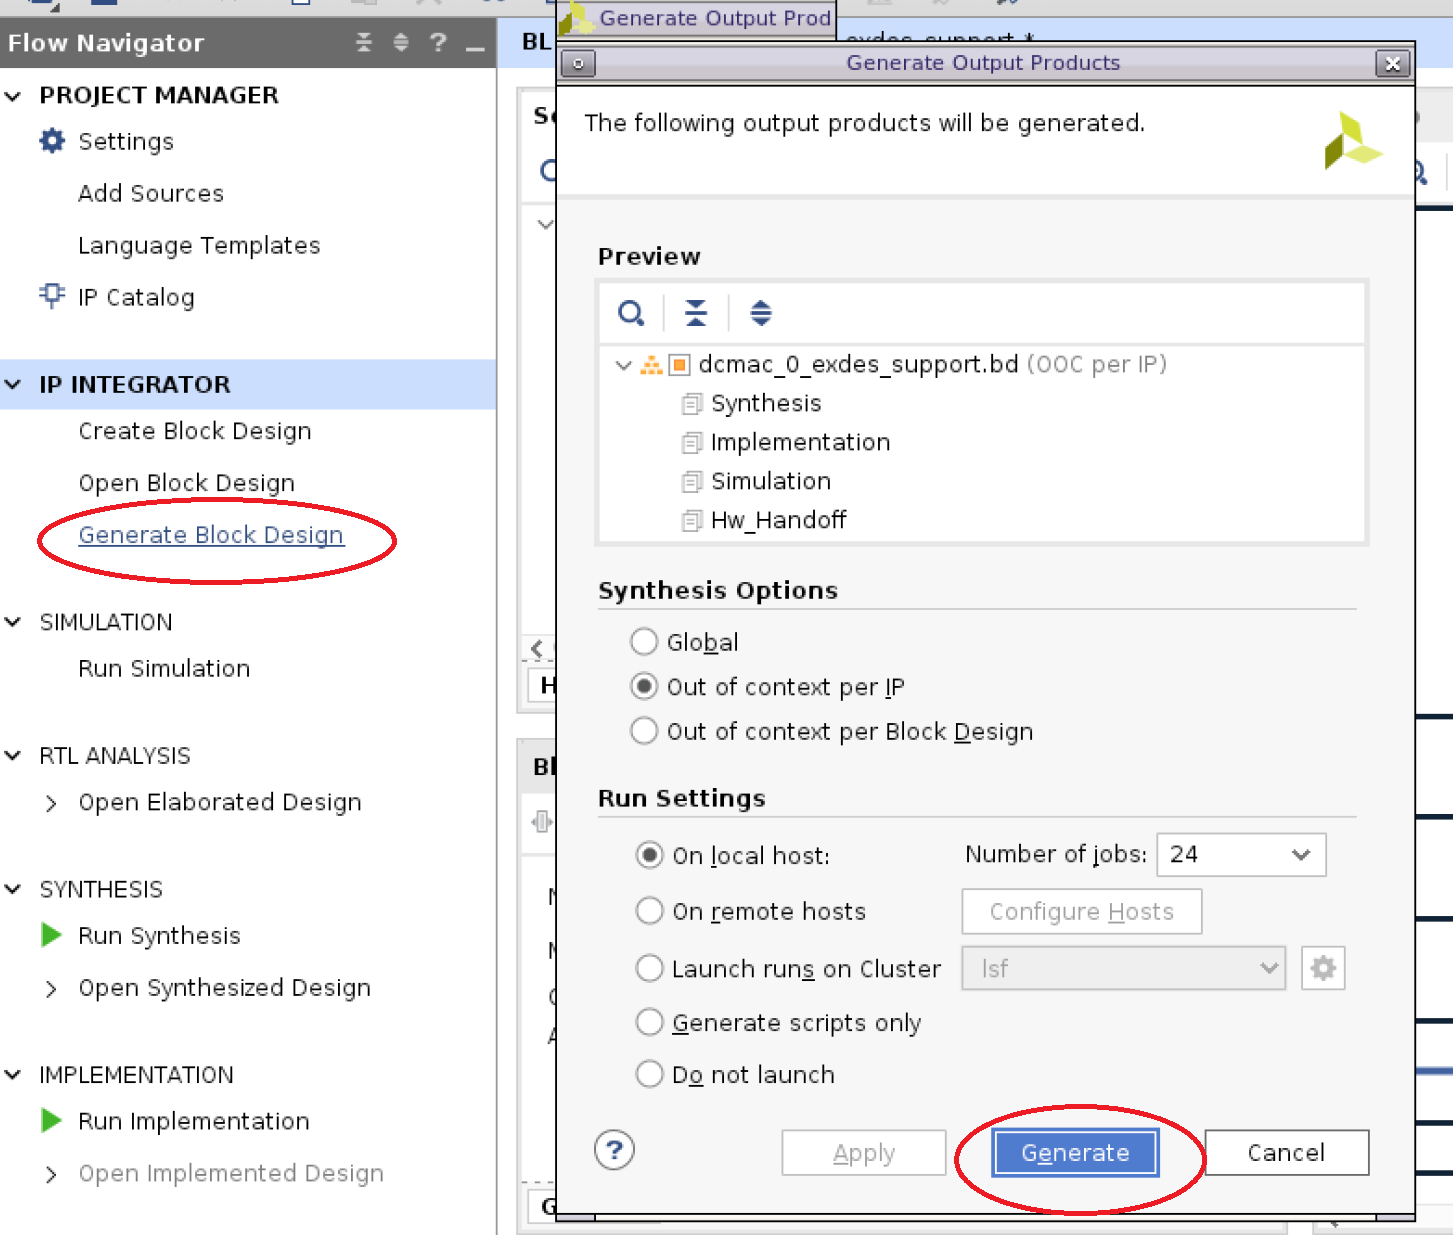Open Generate Block Design link
Viewport: 1453px width, 1235px height.
coord(211,535)
